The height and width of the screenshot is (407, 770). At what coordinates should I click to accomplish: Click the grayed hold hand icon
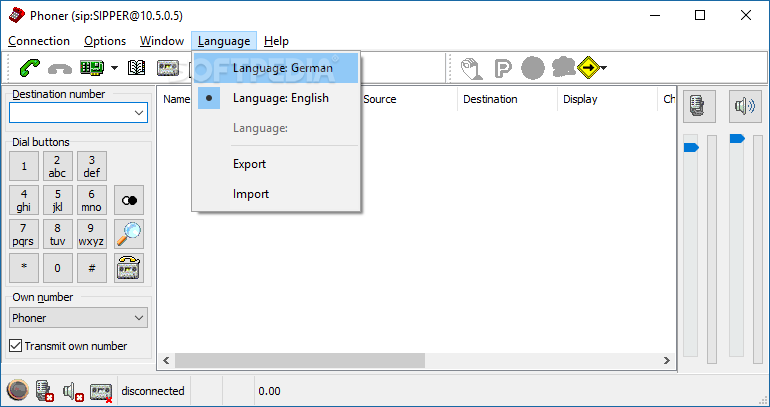point(471,68)
